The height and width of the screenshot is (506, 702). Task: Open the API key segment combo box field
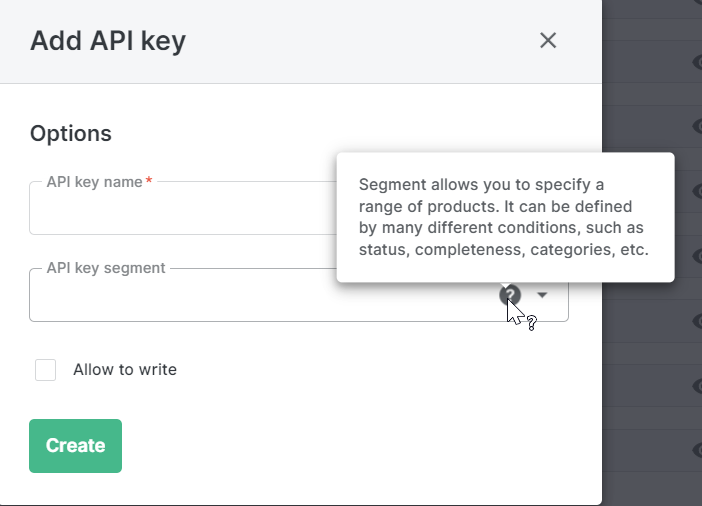tap(260, 296)
